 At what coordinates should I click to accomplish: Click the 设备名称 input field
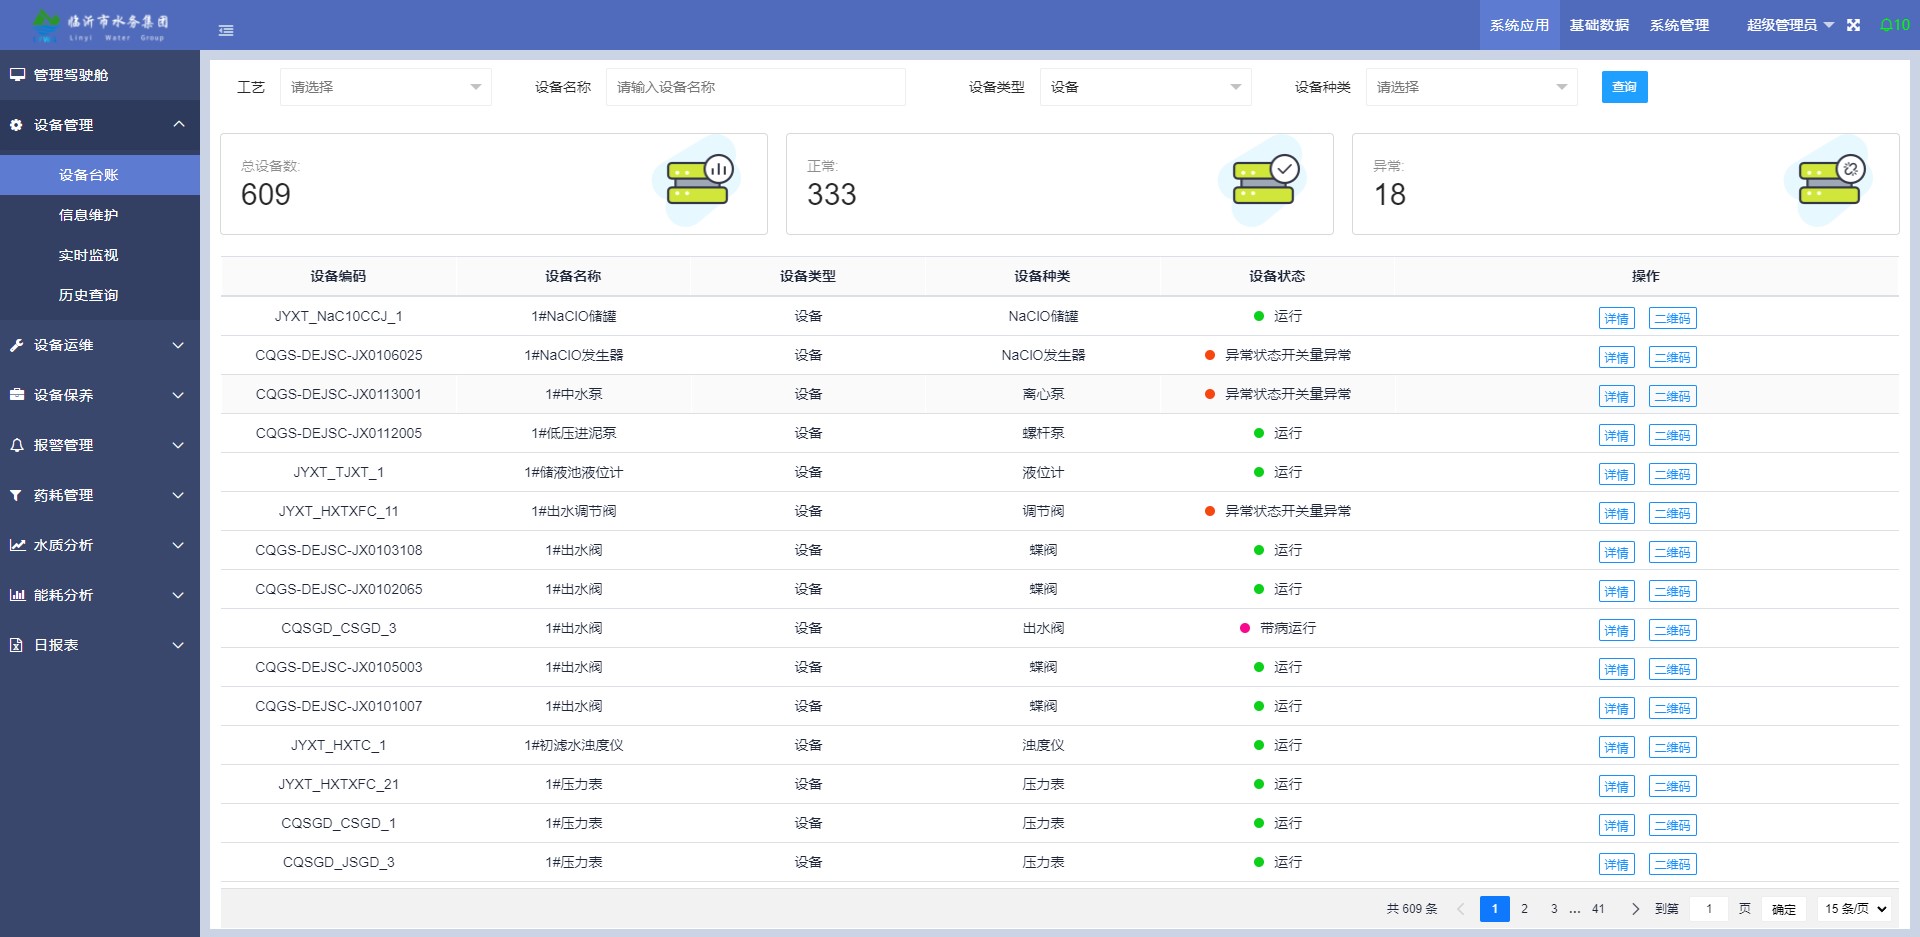coord(756,87)
